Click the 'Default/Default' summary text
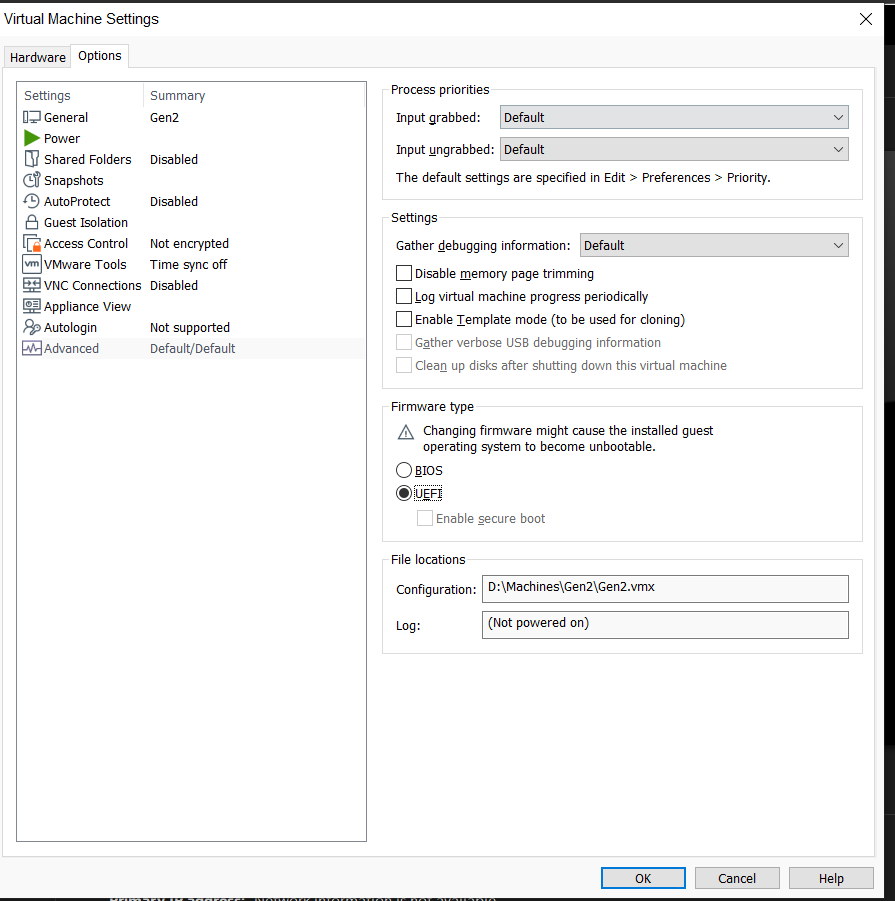 (192, 348)
